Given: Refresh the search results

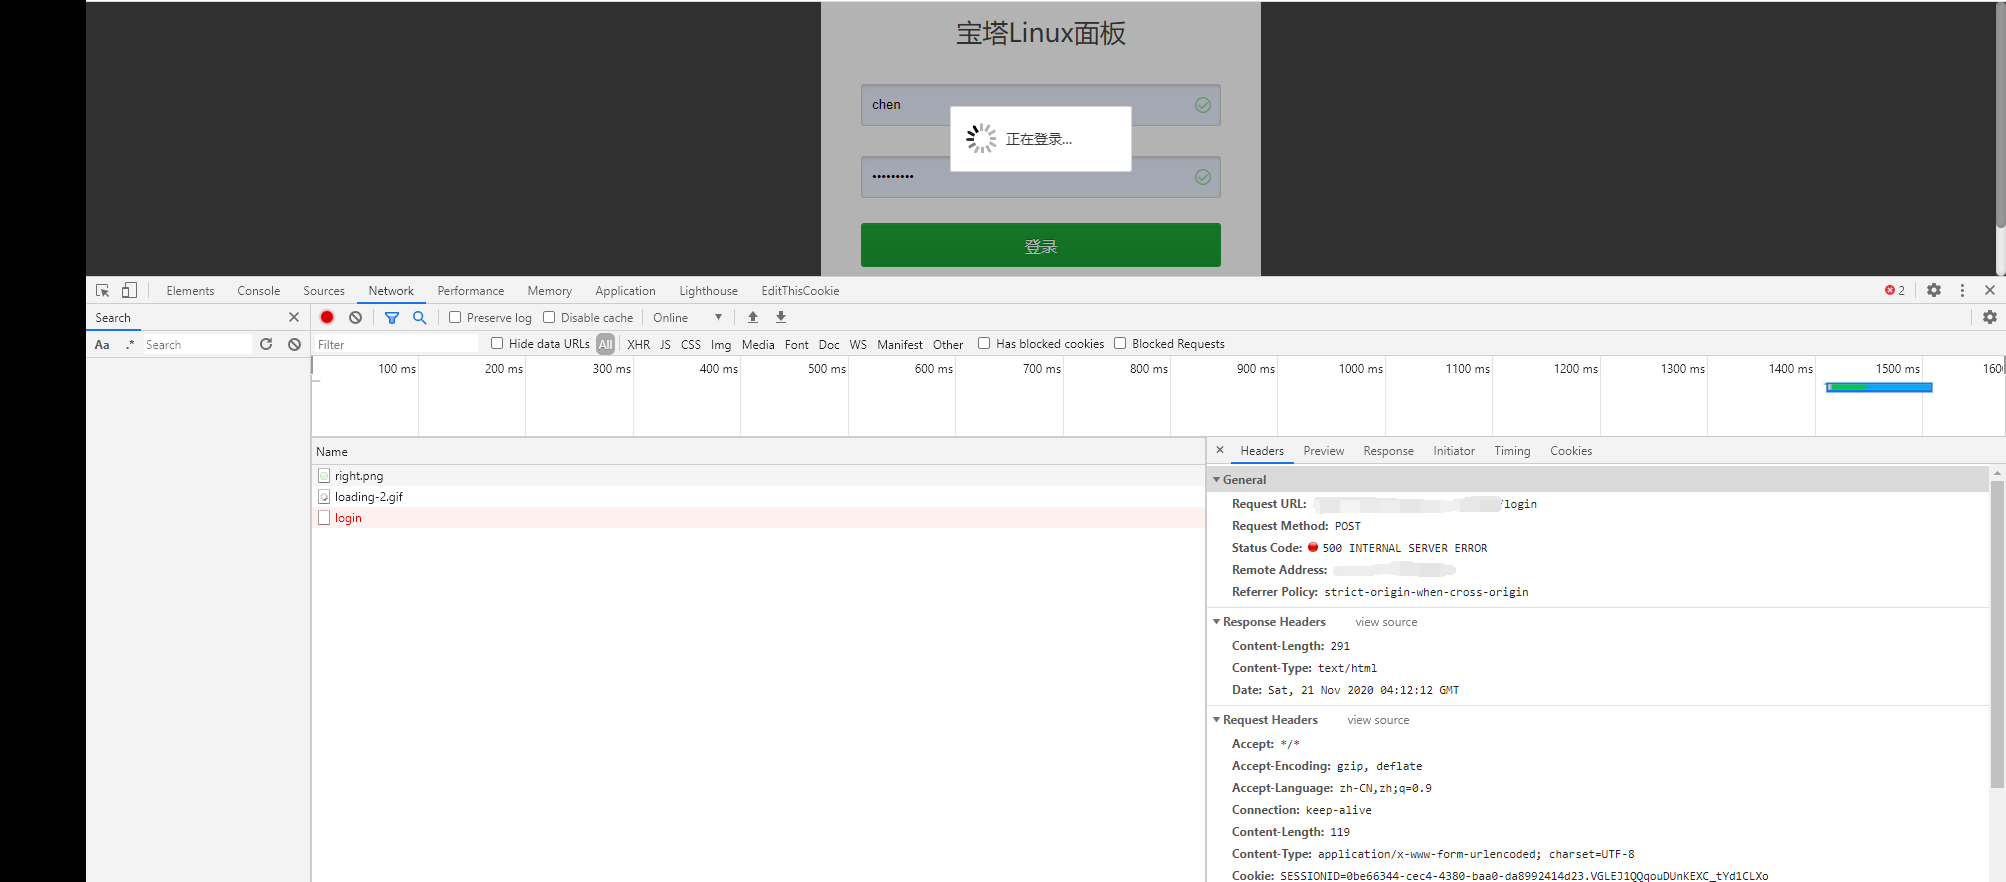Looking at the screenshot, I should point(266,344).
